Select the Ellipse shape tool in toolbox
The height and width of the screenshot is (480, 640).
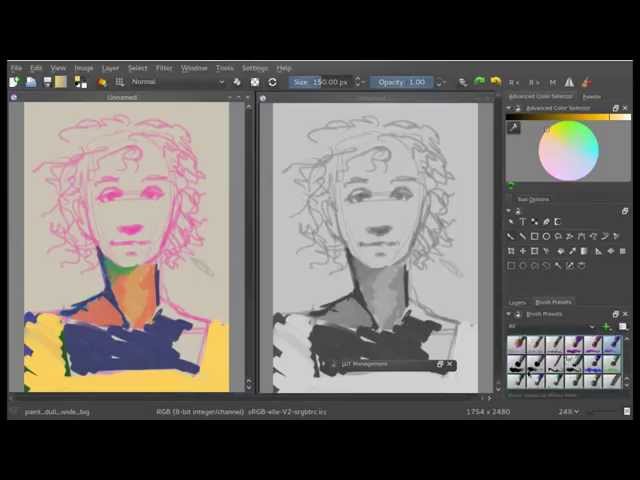click(546, 236)
